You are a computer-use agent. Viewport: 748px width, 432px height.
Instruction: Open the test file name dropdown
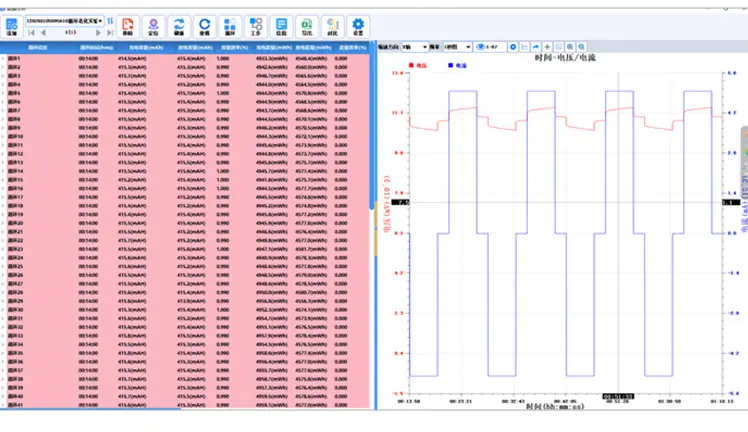tap(64, 21)
